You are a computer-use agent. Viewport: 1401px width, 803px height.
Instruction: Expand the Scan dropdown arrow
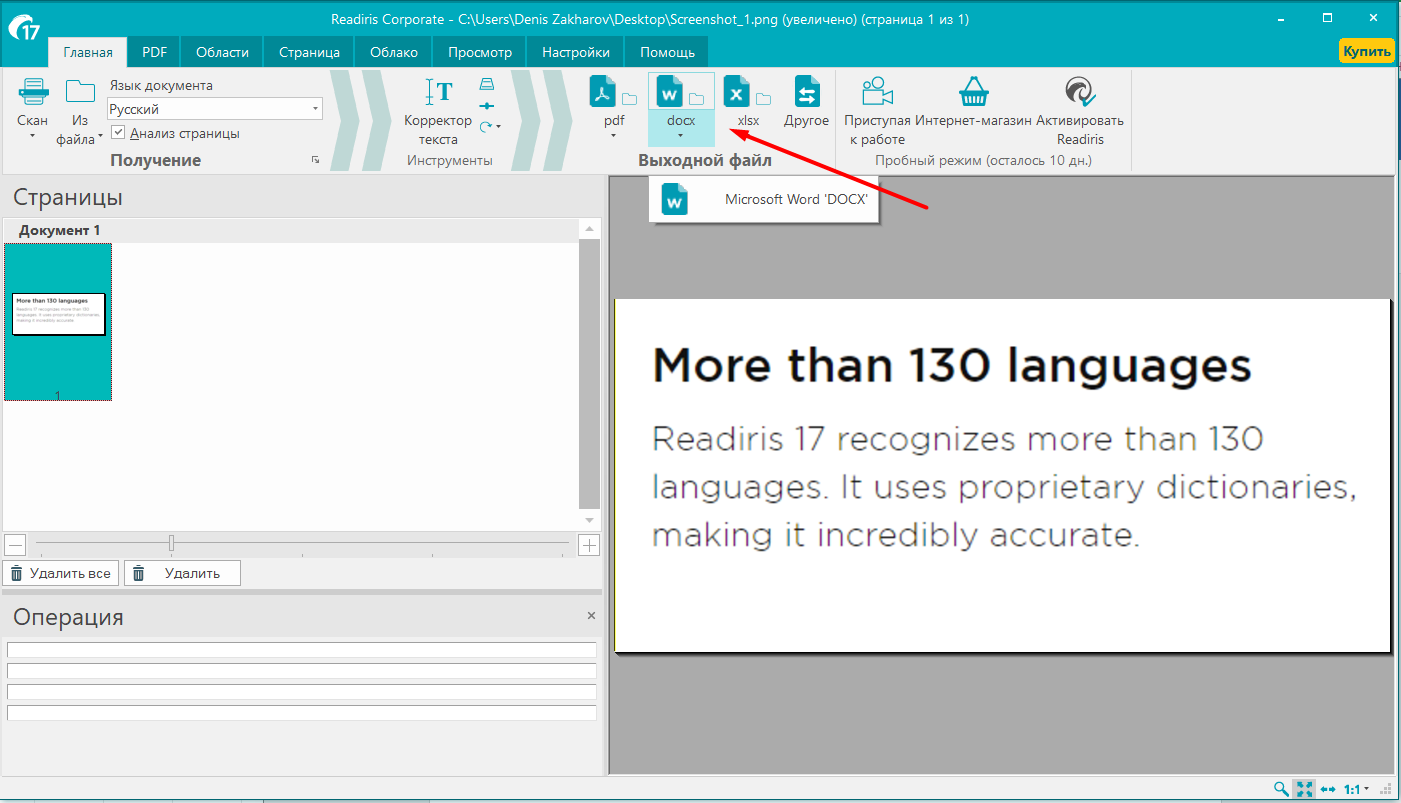[x=33, y=135]
